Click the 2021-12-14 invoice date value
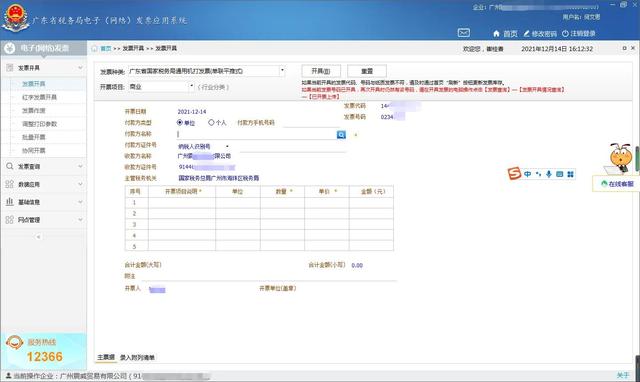This screenshot has width=640, height=382. tap(191, 111)
